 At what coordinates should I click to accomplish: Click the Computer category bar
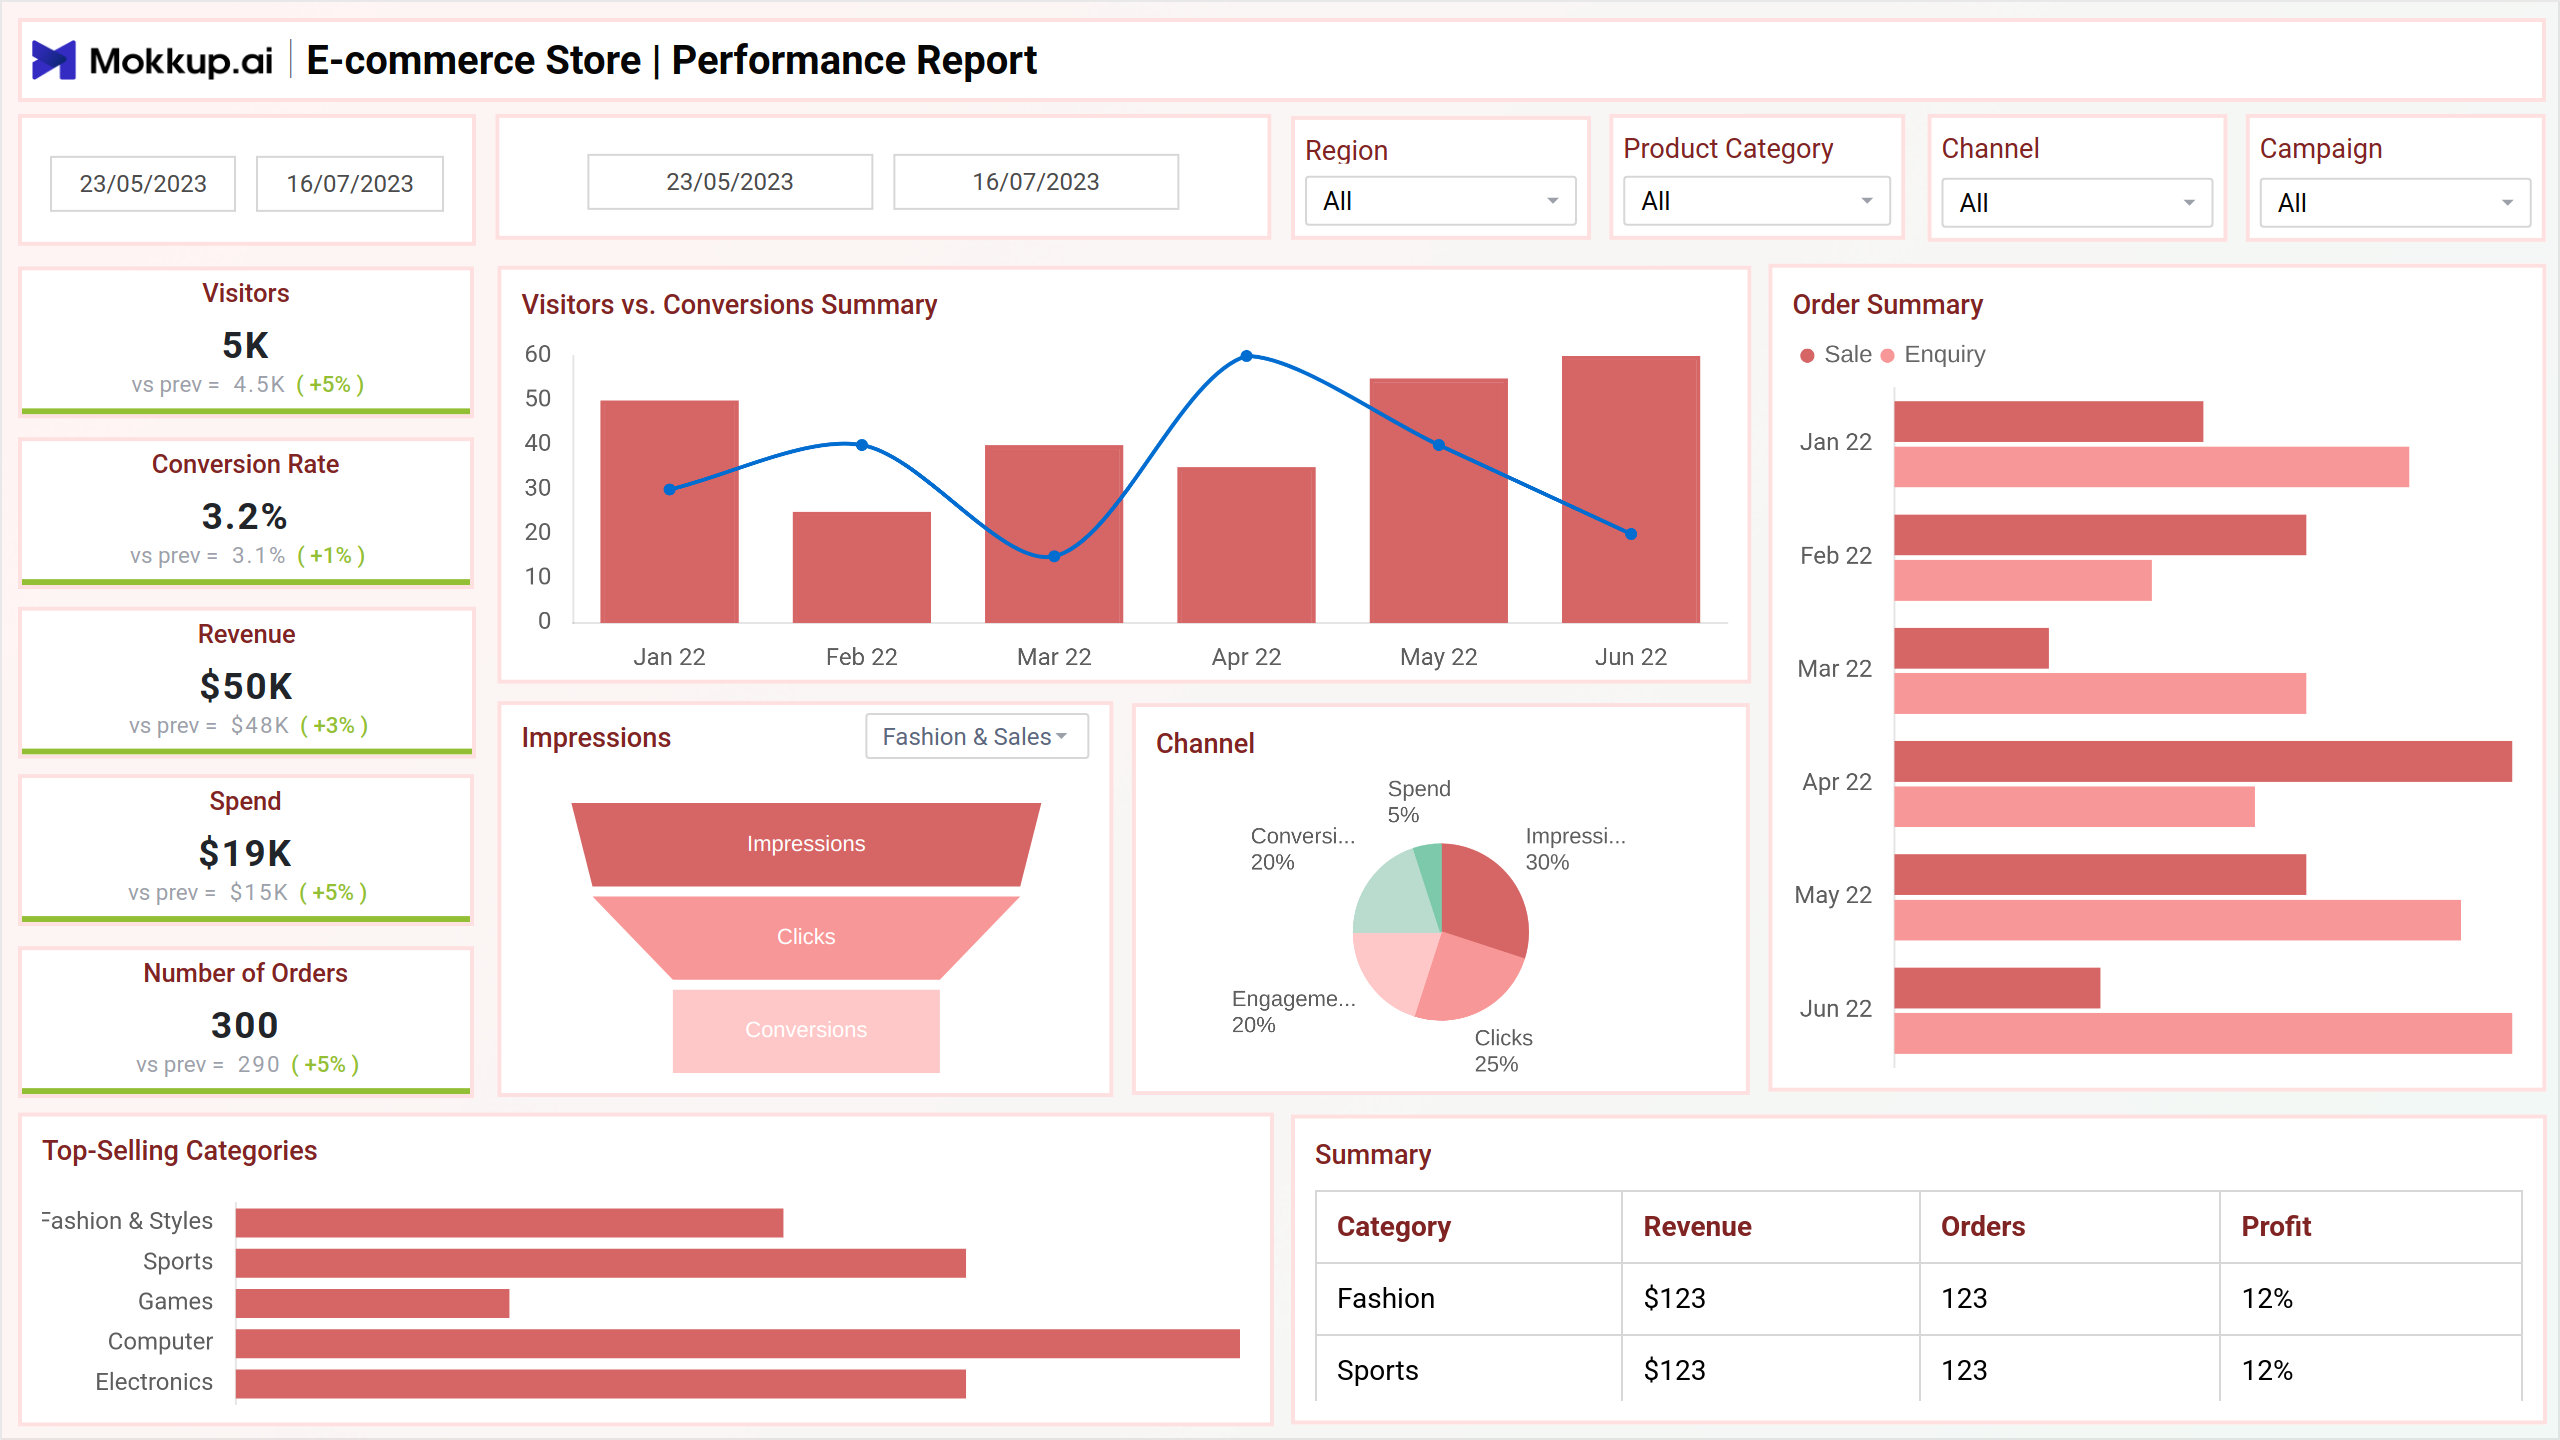tap(738, 1343)
